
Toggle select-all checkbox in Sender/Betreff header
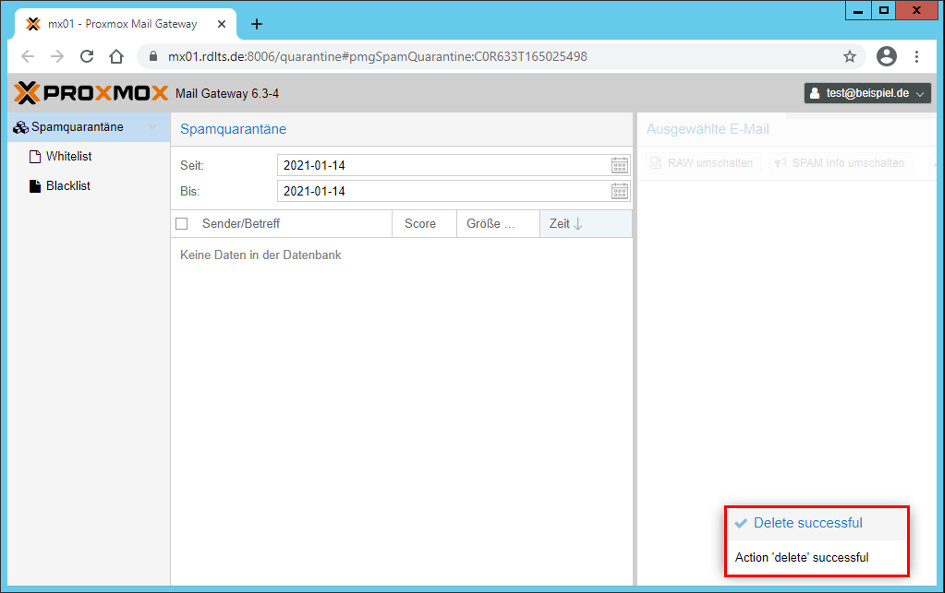(x=182, y=224)
